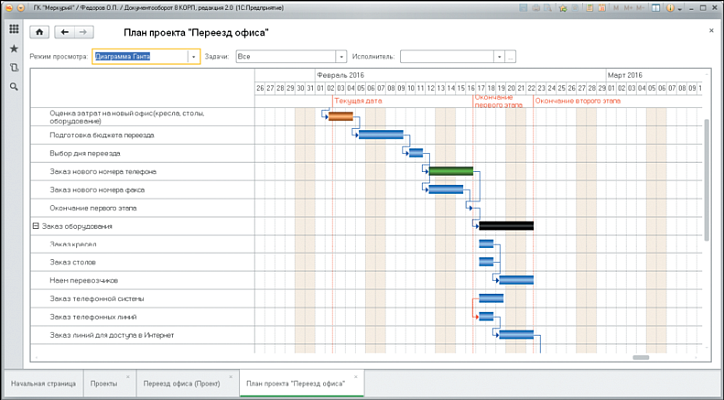This screenshot has width=724, height=400.
Task: Click the Search magnifier icon in sidebar
Action: tap(13, 87)
